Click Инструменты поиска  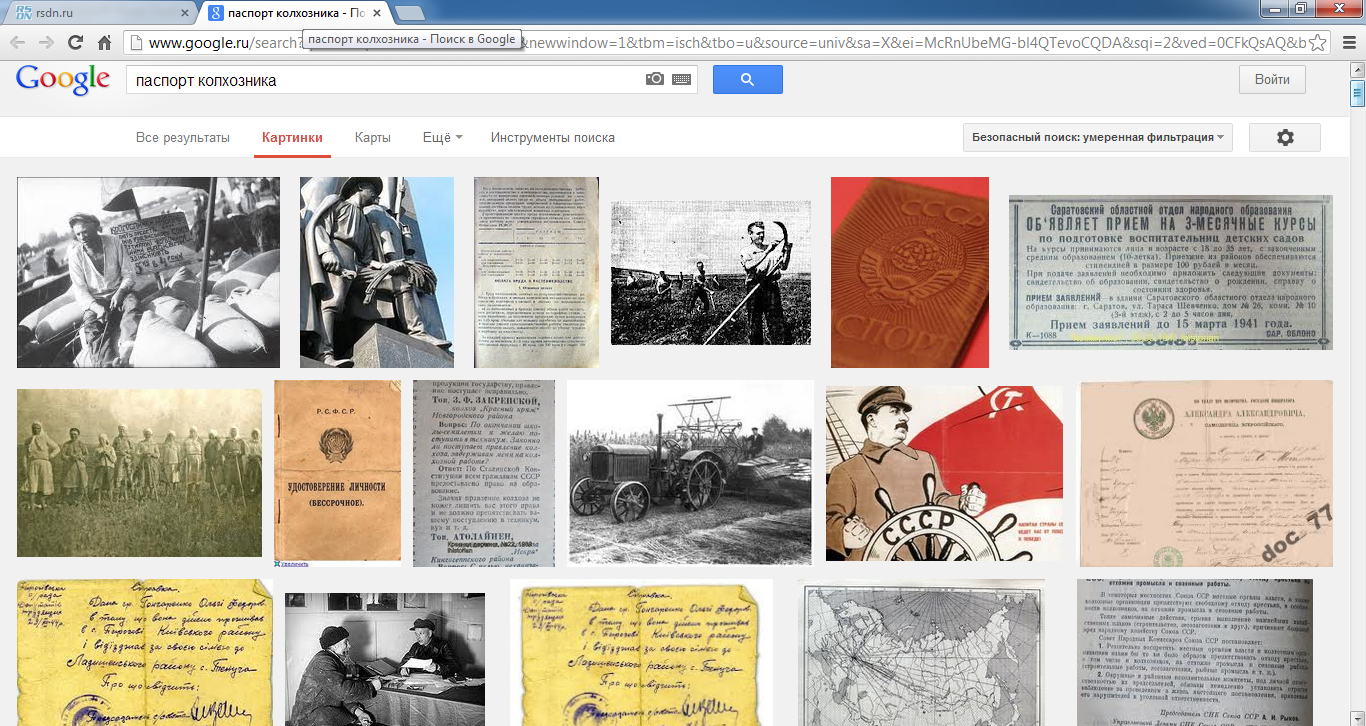[x=552, y=138]
